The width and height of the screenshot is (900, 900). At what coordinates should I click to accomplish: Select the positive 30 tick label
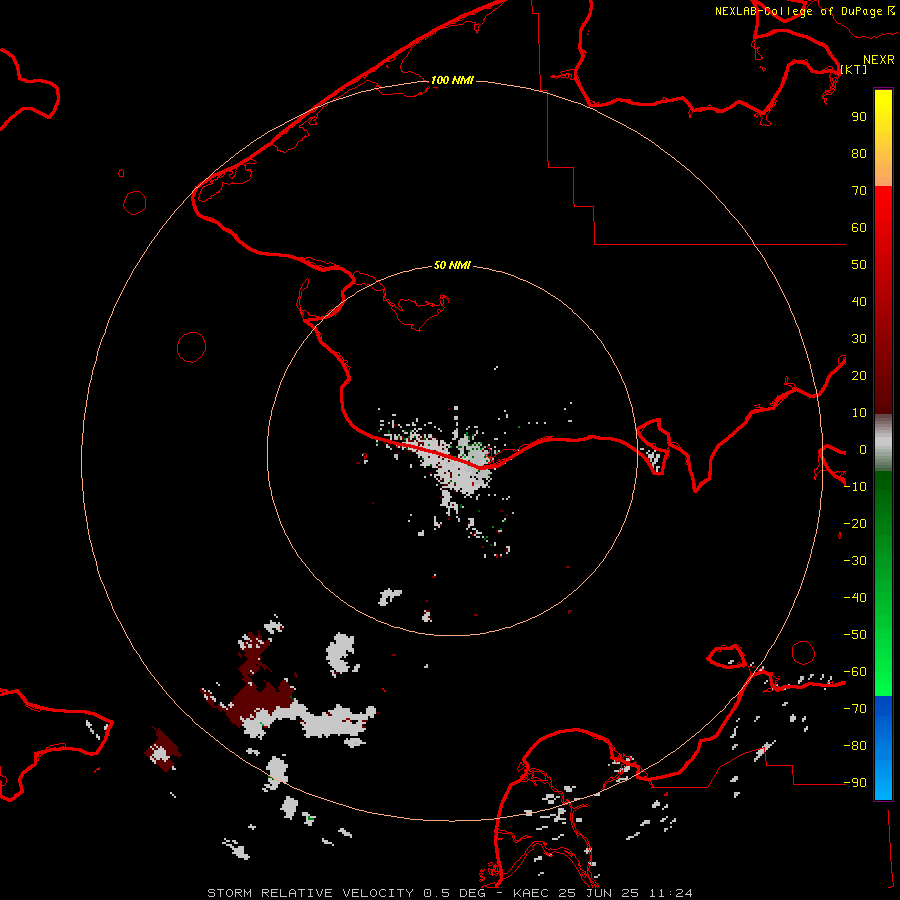pos(859,339)
